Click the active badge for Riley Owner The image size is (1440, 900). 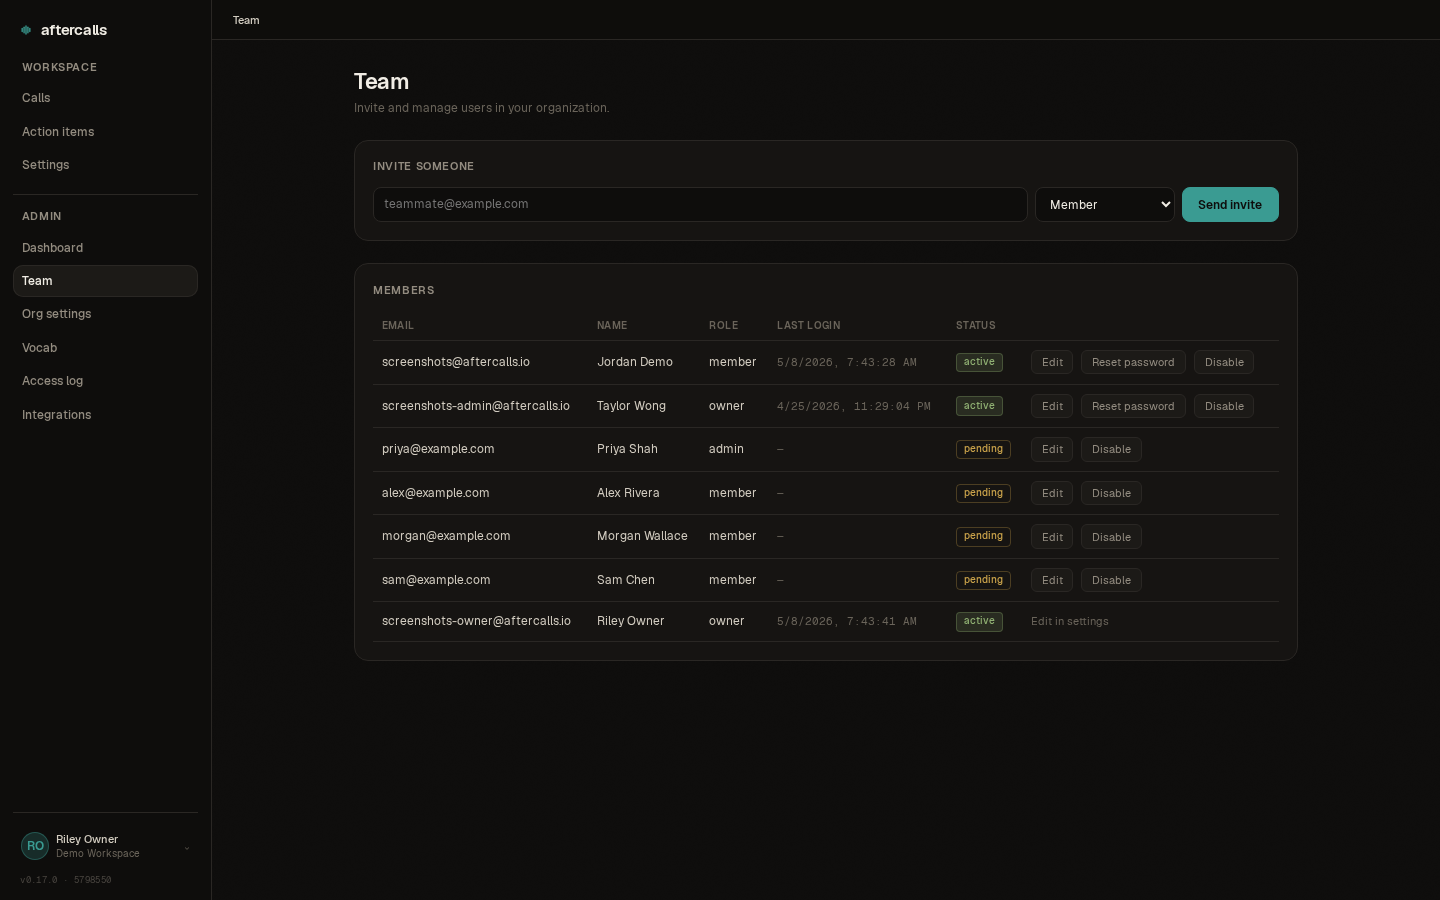(979, 621)
